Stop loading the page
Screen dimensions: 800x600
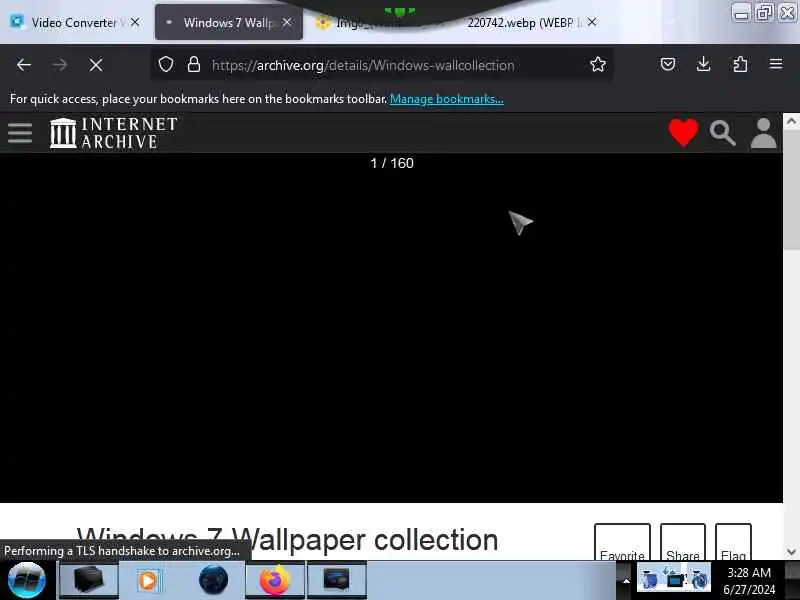point(95,65)
